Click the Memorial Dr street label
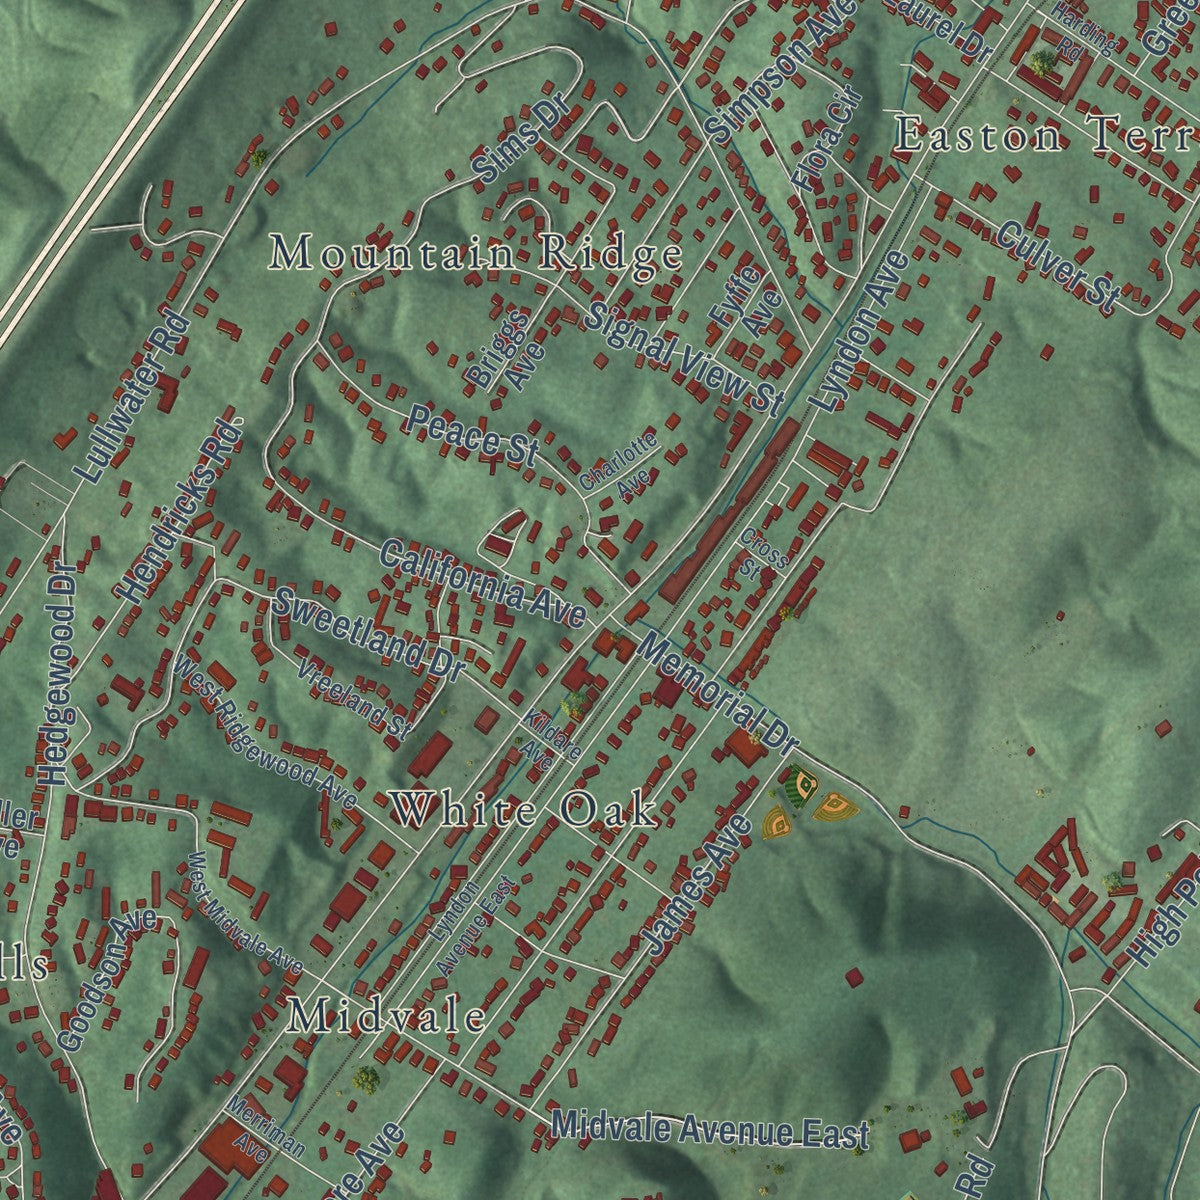 (717, 692)
